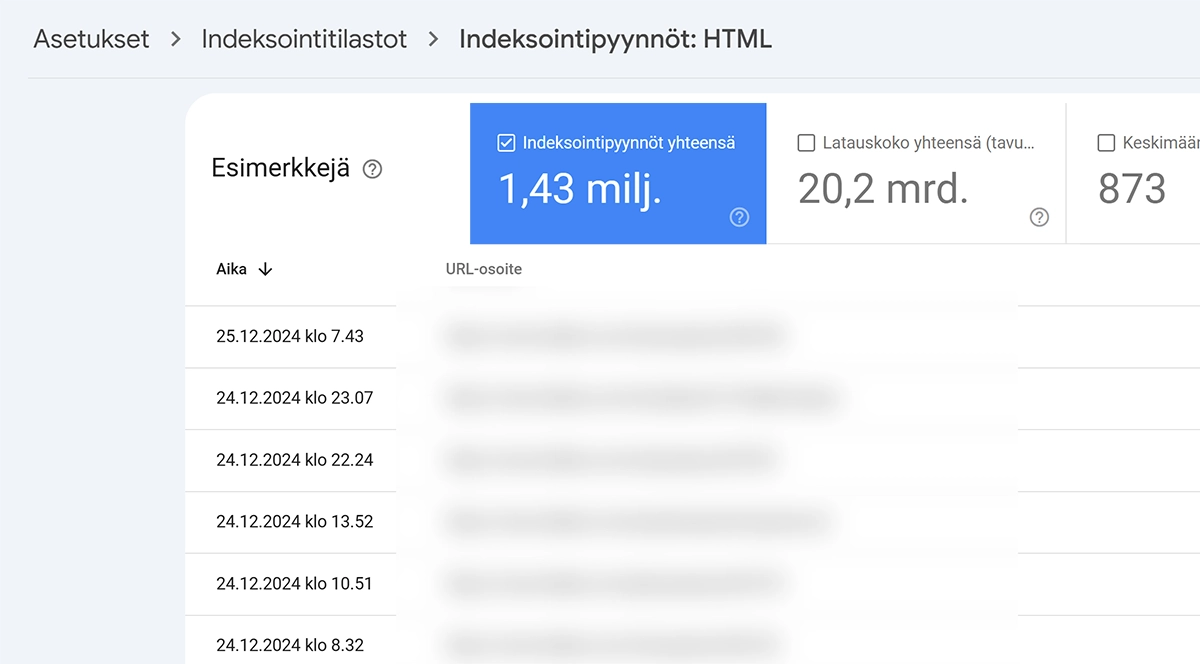The width and height of the screenshot is (1200, 664).
Task: Enable the Latauskoko yhteensä checkbox
Action: point(805,143)
